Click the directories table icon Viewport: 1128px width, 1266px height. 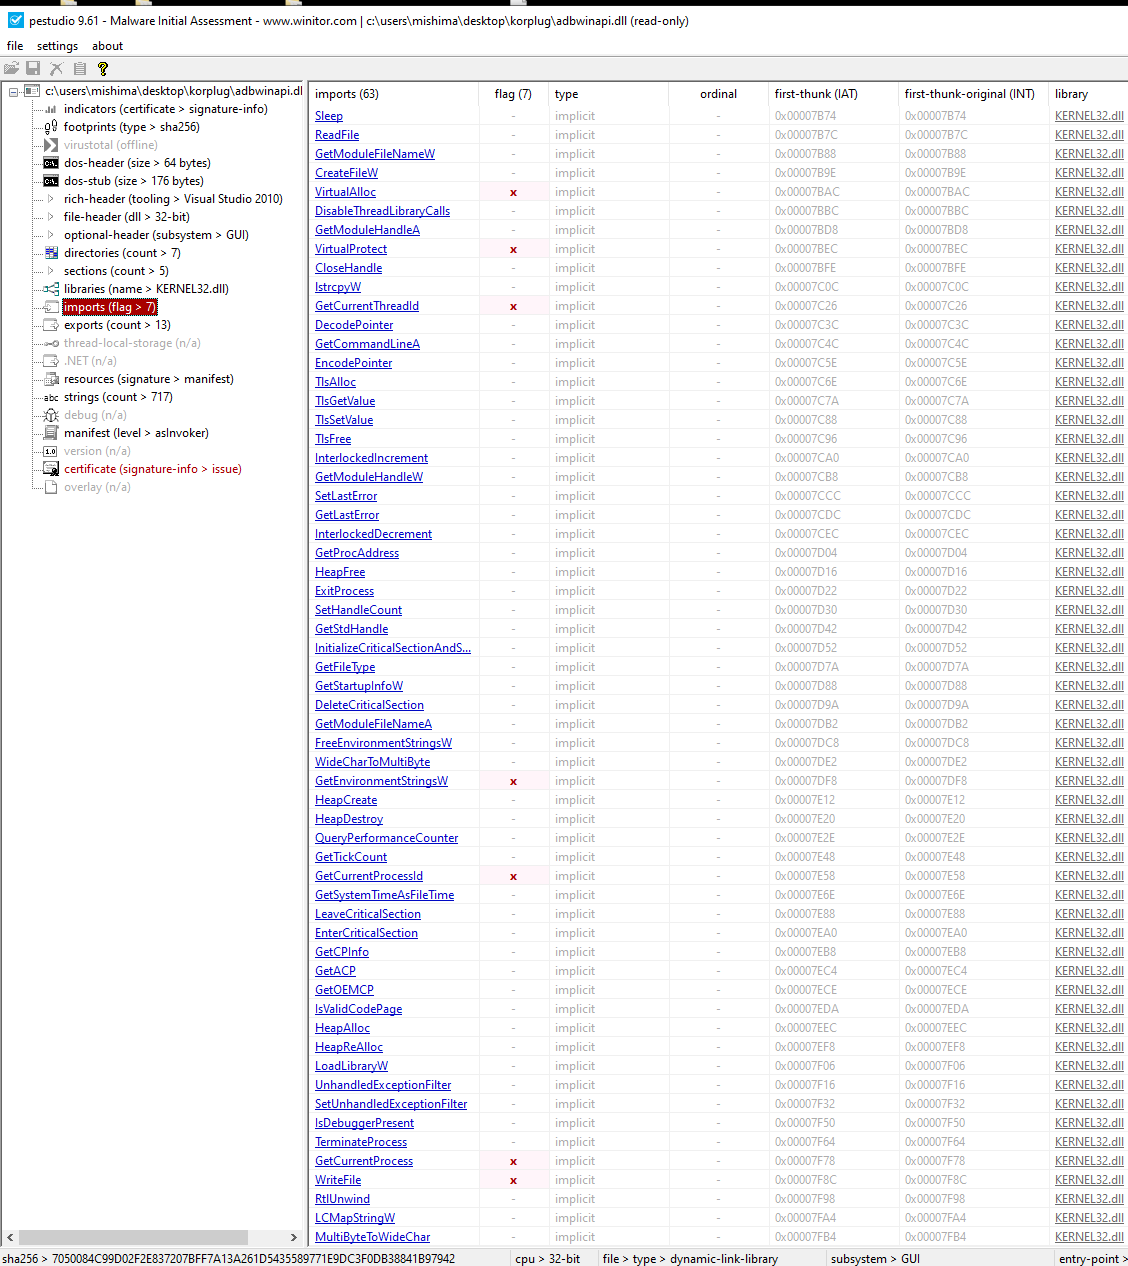[x=51, y=253]
